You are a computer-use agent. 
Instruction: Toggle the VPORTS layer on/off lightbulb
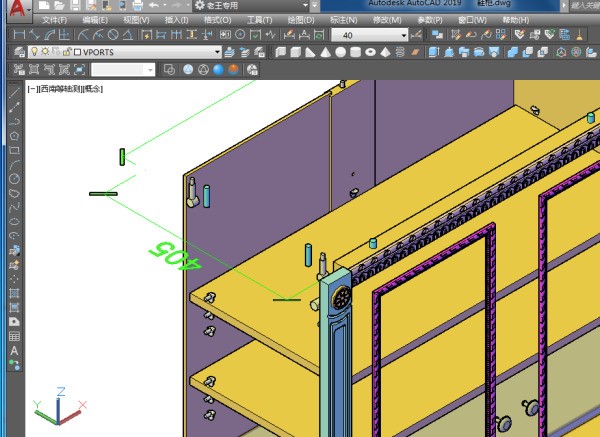pos(33,52)
